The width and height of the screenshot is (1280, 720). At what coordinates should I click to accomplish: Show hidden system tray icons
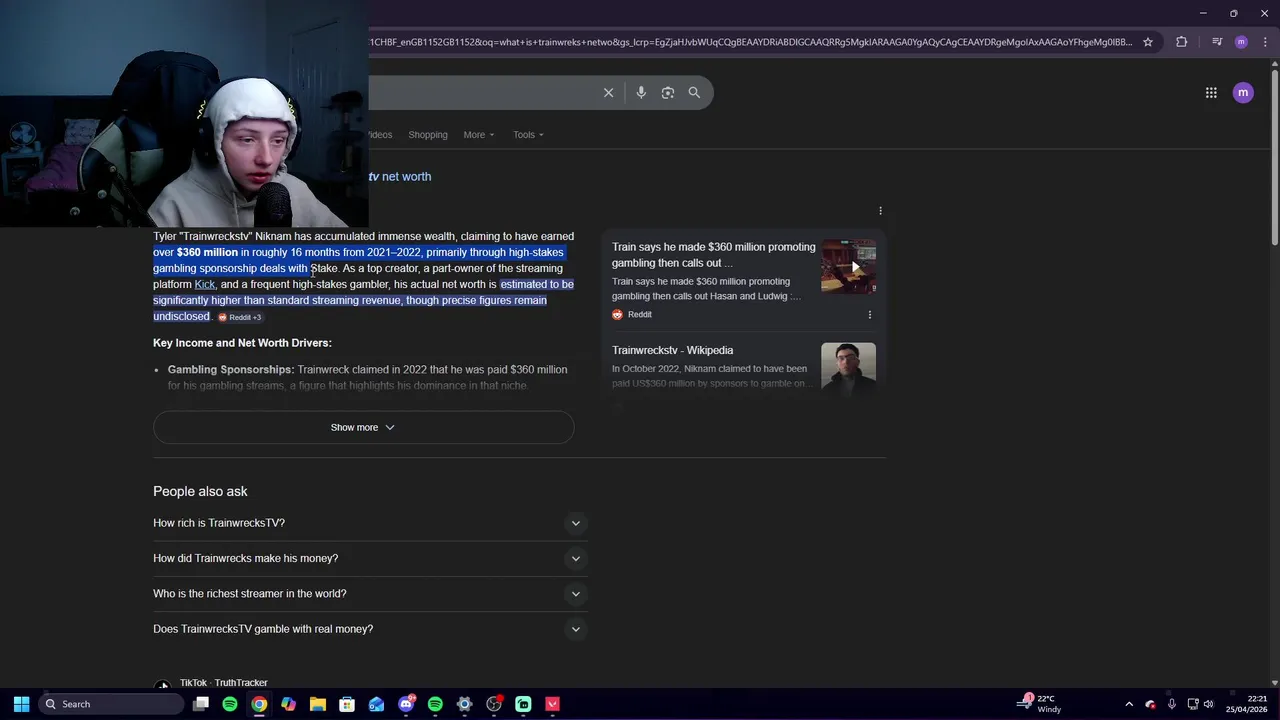point(1129,704)
